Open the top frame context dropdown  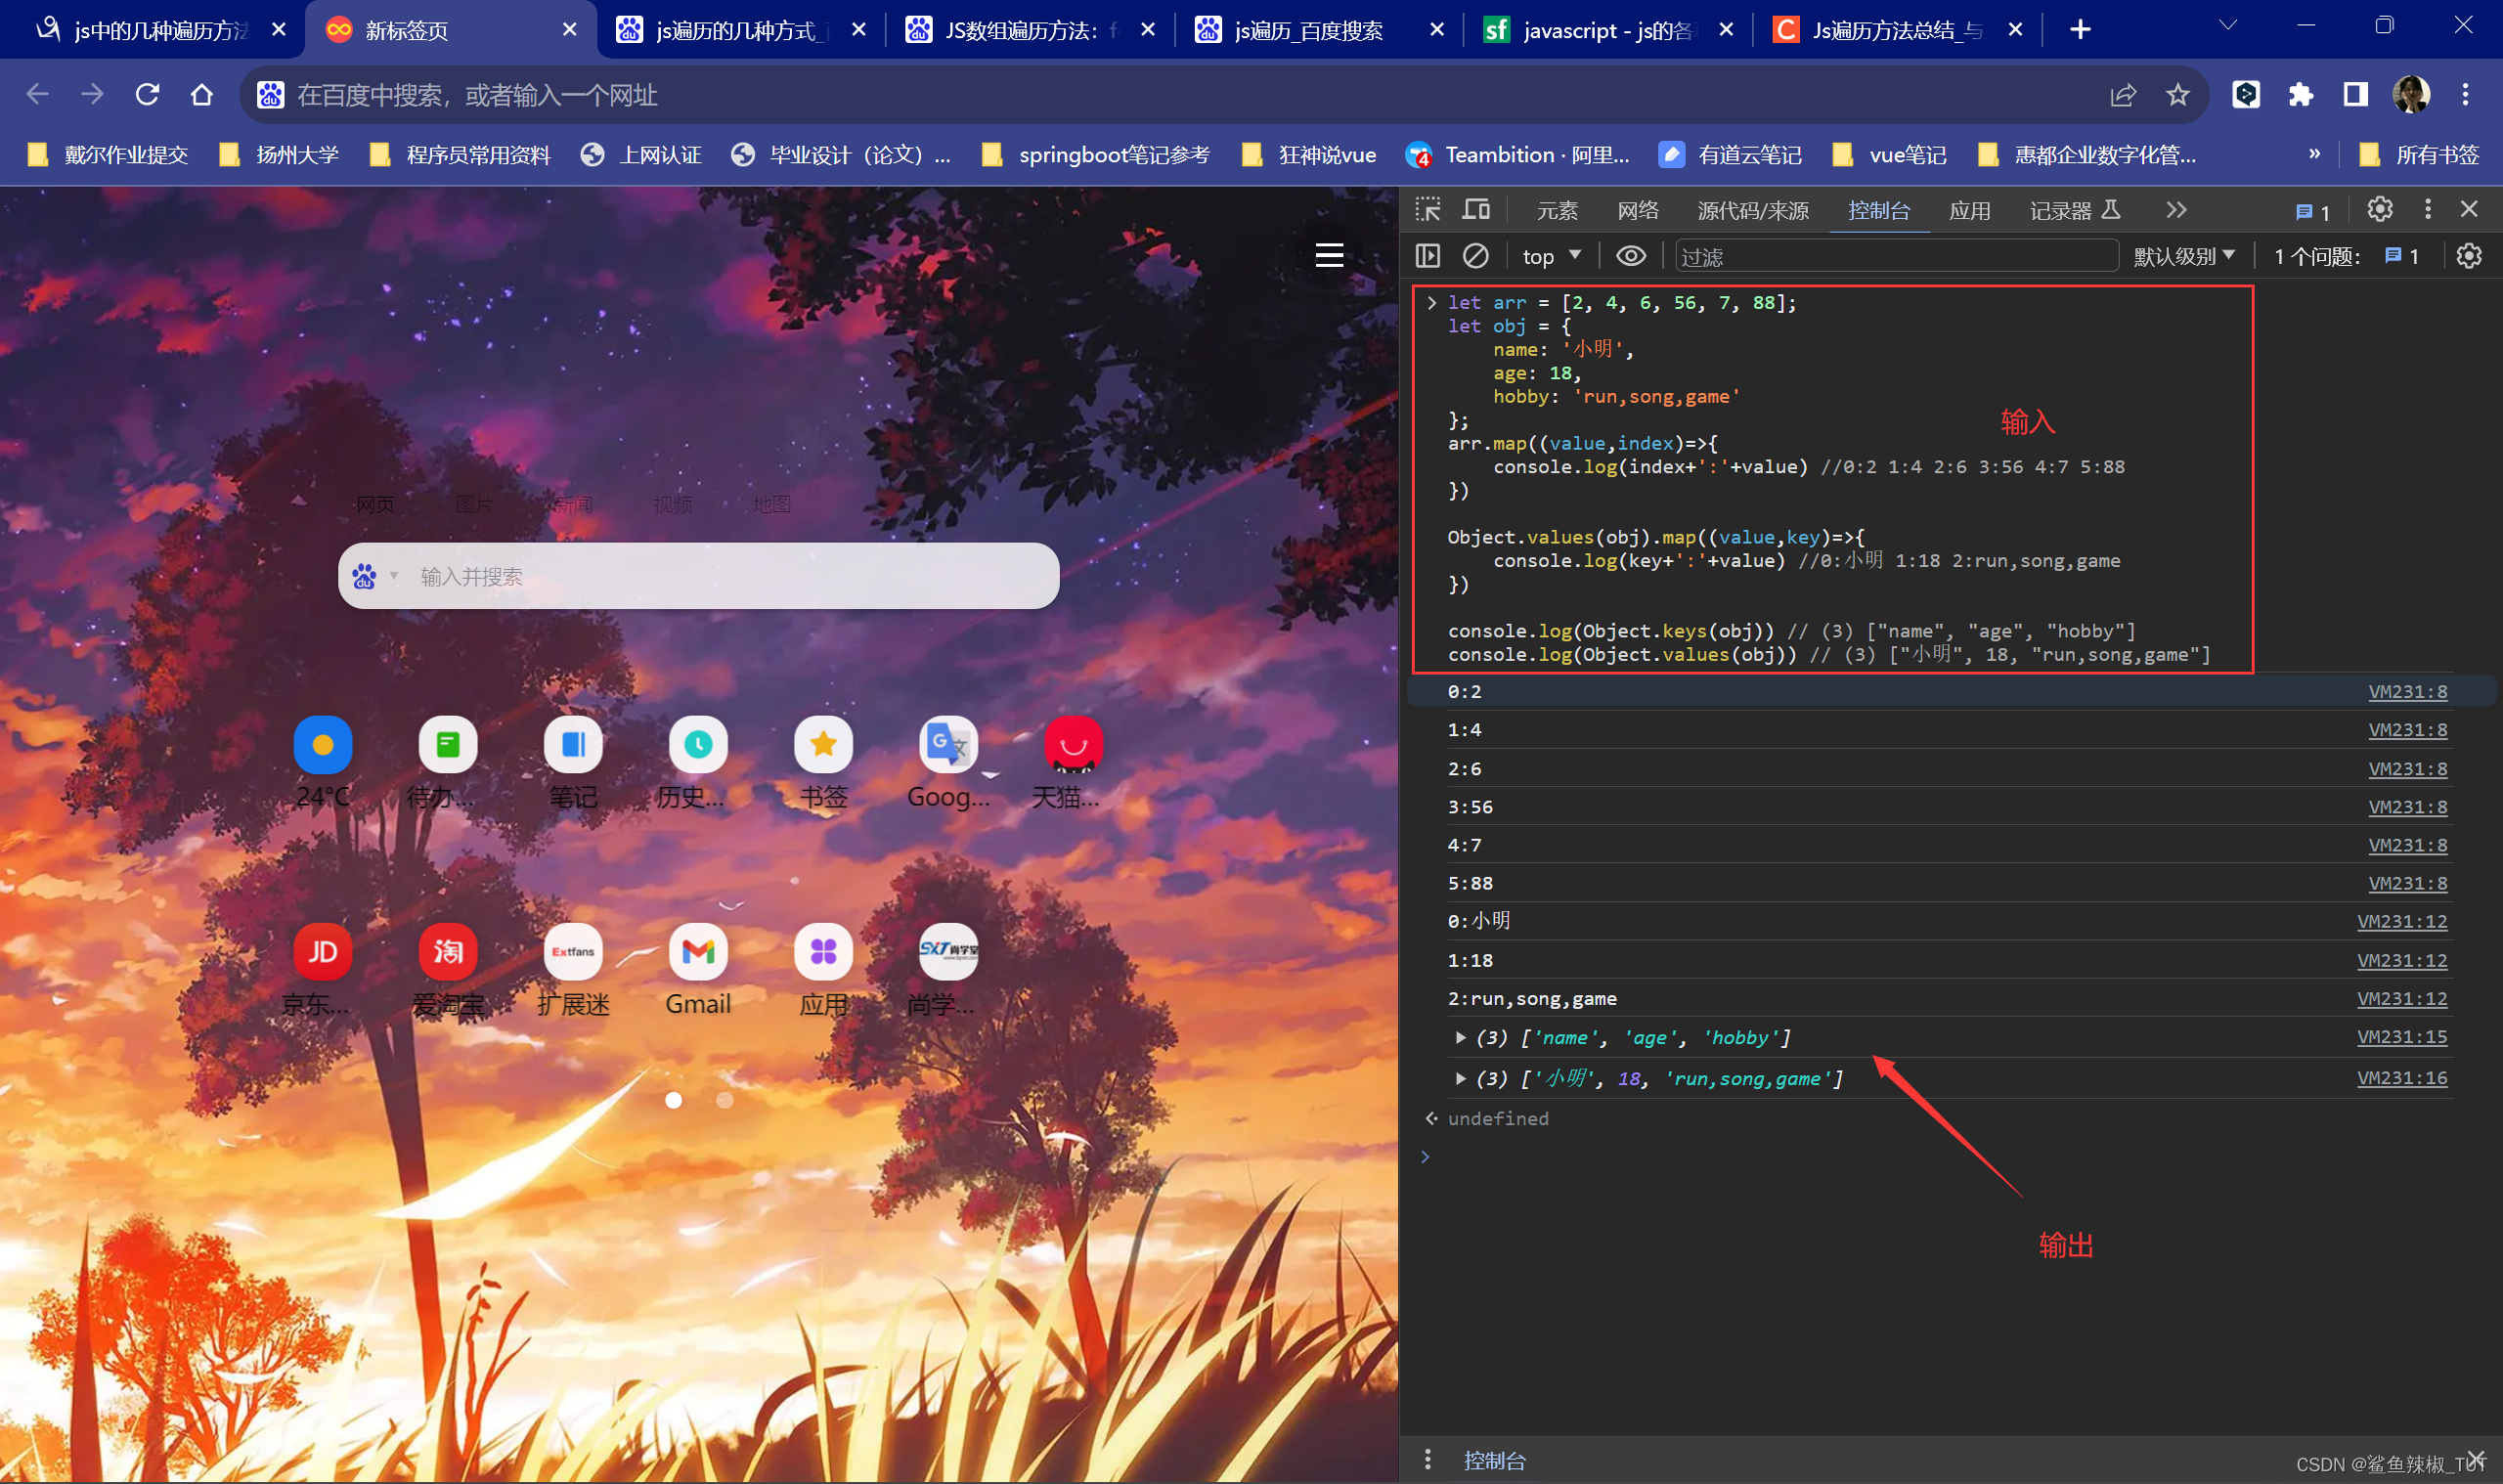[1548, 256]
